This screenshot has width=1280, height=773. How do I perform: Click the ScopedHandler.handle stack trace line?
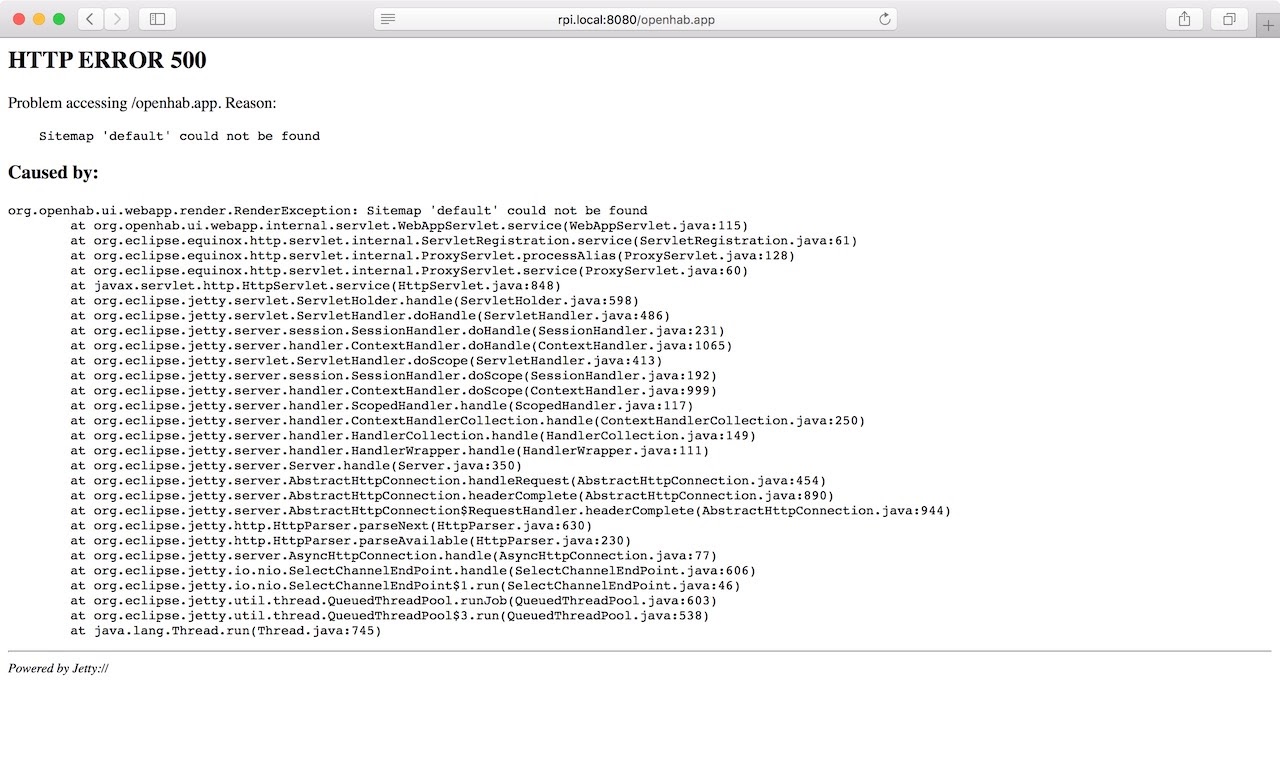[382, 406]
